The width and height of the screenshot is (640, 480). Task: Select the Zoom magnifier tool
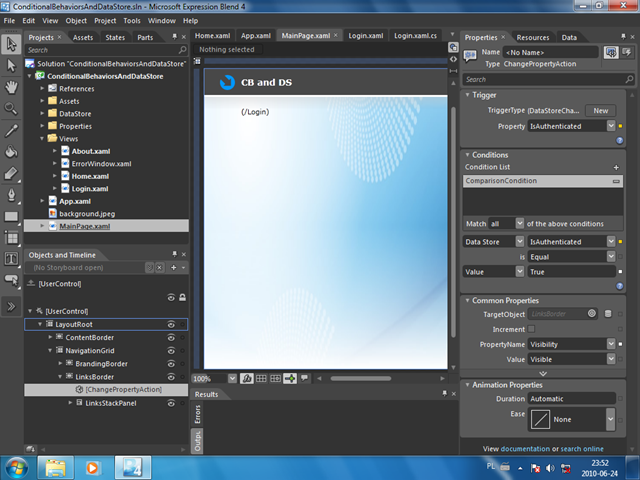coord(11,108)
